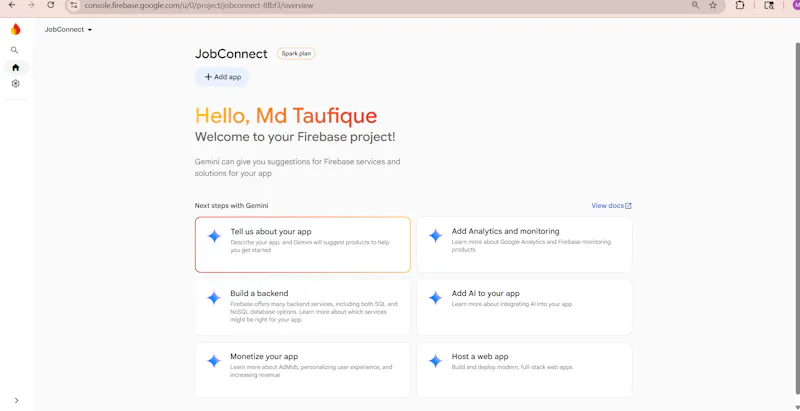Click Gemini sparkle icon on Tell us card
Viewport: 800px width, 411px height.
point(214,236)
